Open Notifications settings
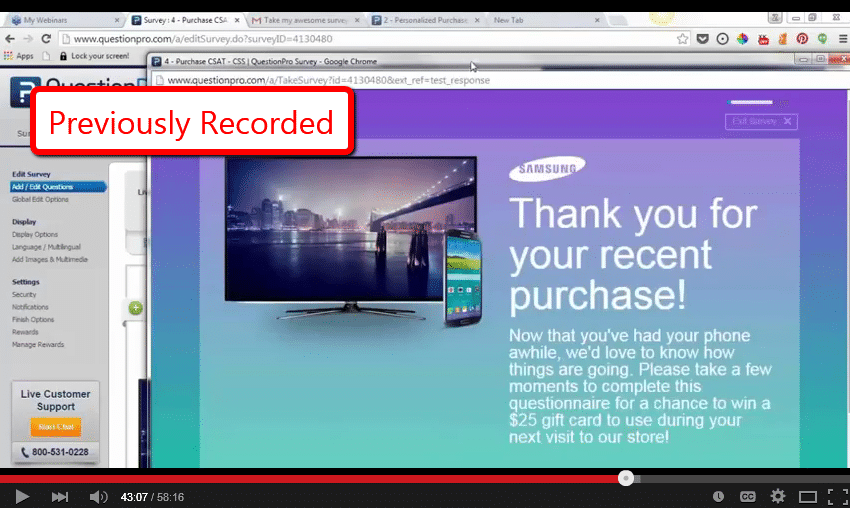 [x=30, y=307]
